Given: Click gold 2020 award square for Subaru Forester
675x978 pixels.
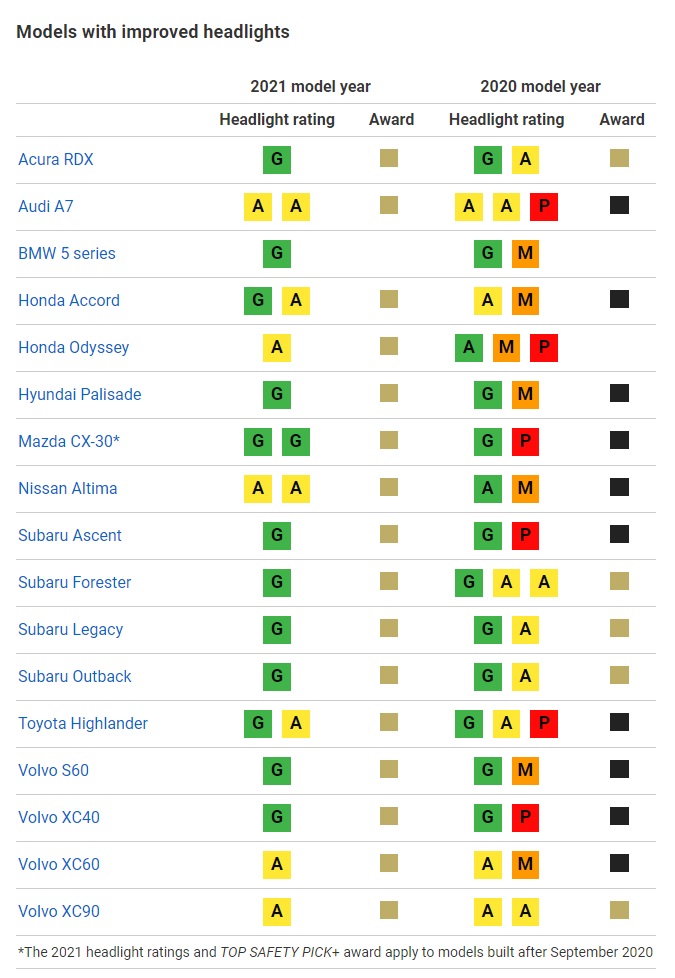Looking at the screenshot, I should tap(619, 581).
